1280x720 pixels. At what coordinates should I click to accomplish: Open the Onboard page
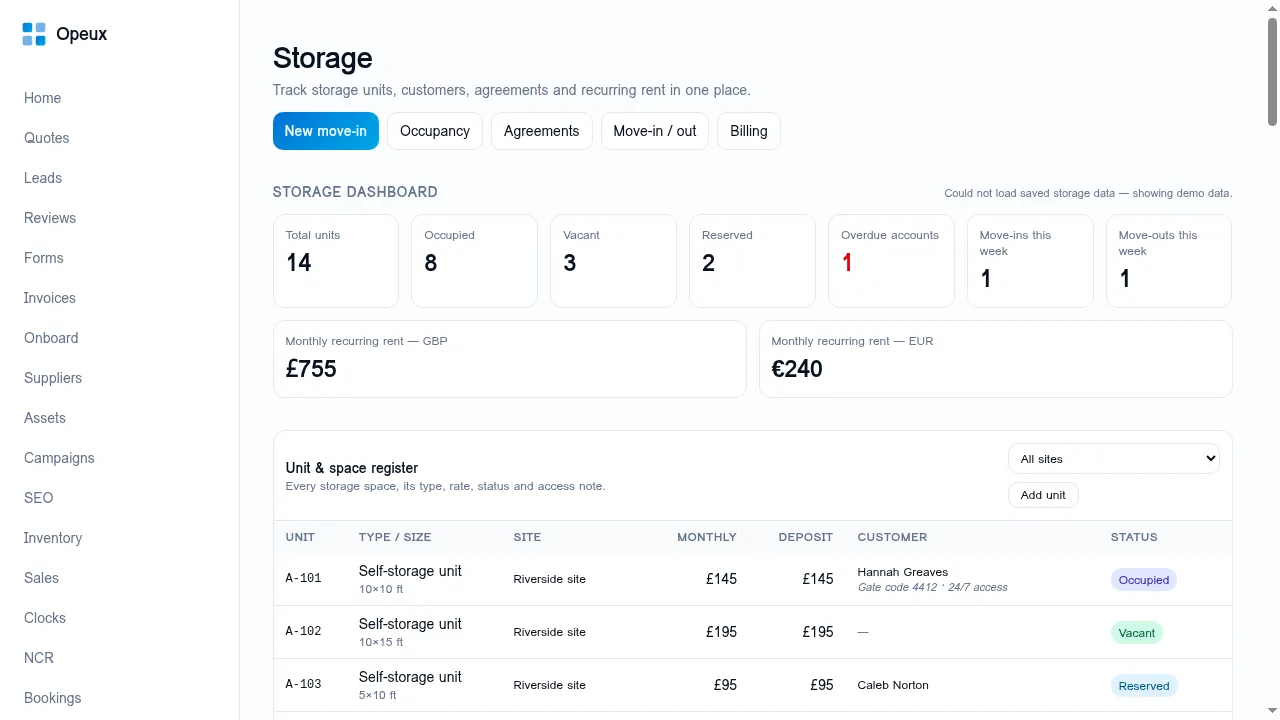point(51,338)
